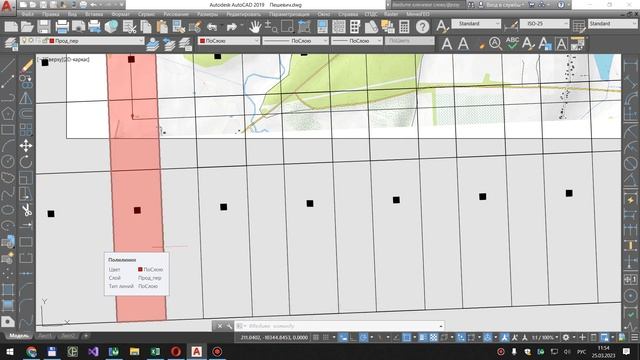This screenshot has width=640, height=360.
Task: Open the Рисование menu
Action: tap(176, 14)
